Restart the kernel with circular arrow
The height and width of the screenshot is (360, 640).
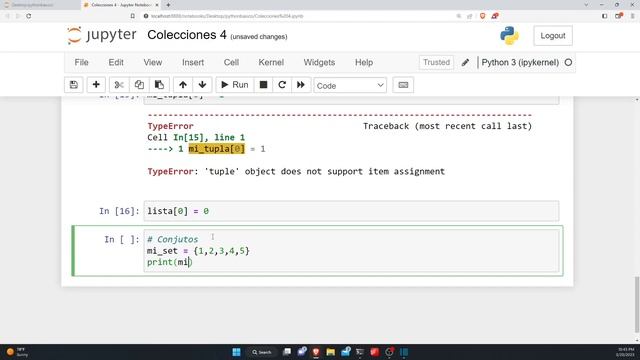[282, 85]
